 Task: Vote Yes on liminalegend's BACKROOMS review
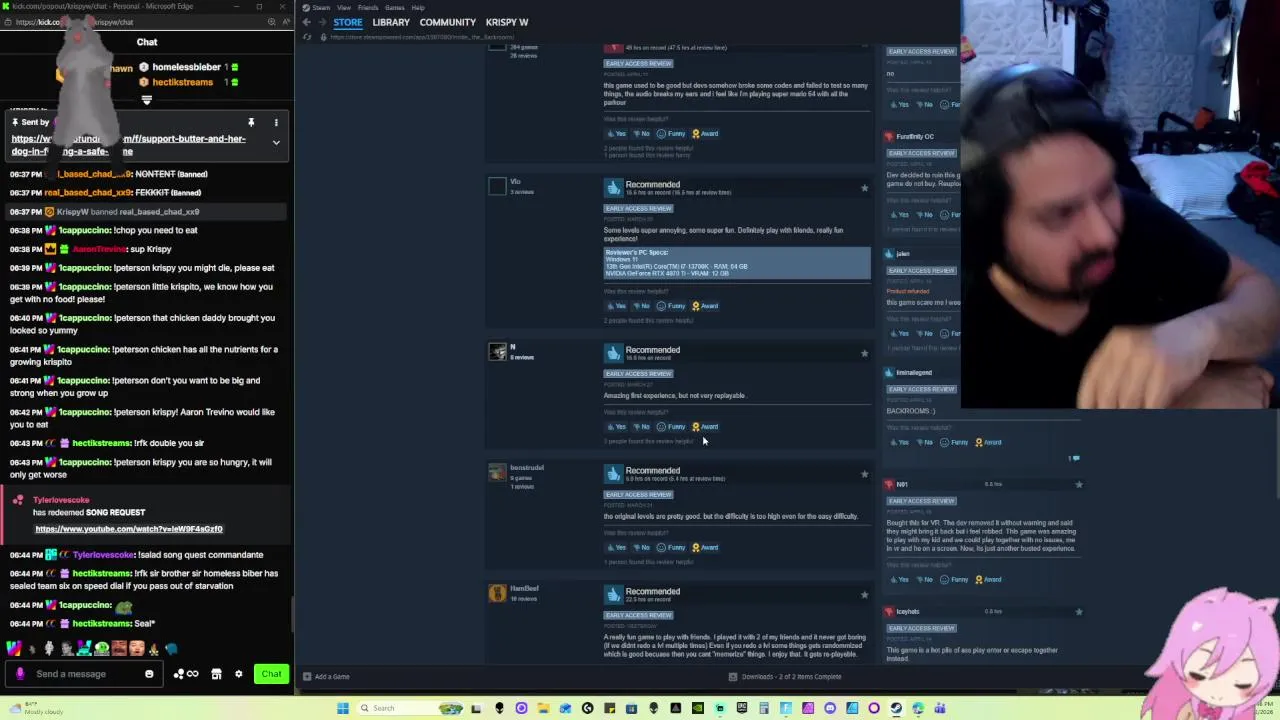pos(899,442)
